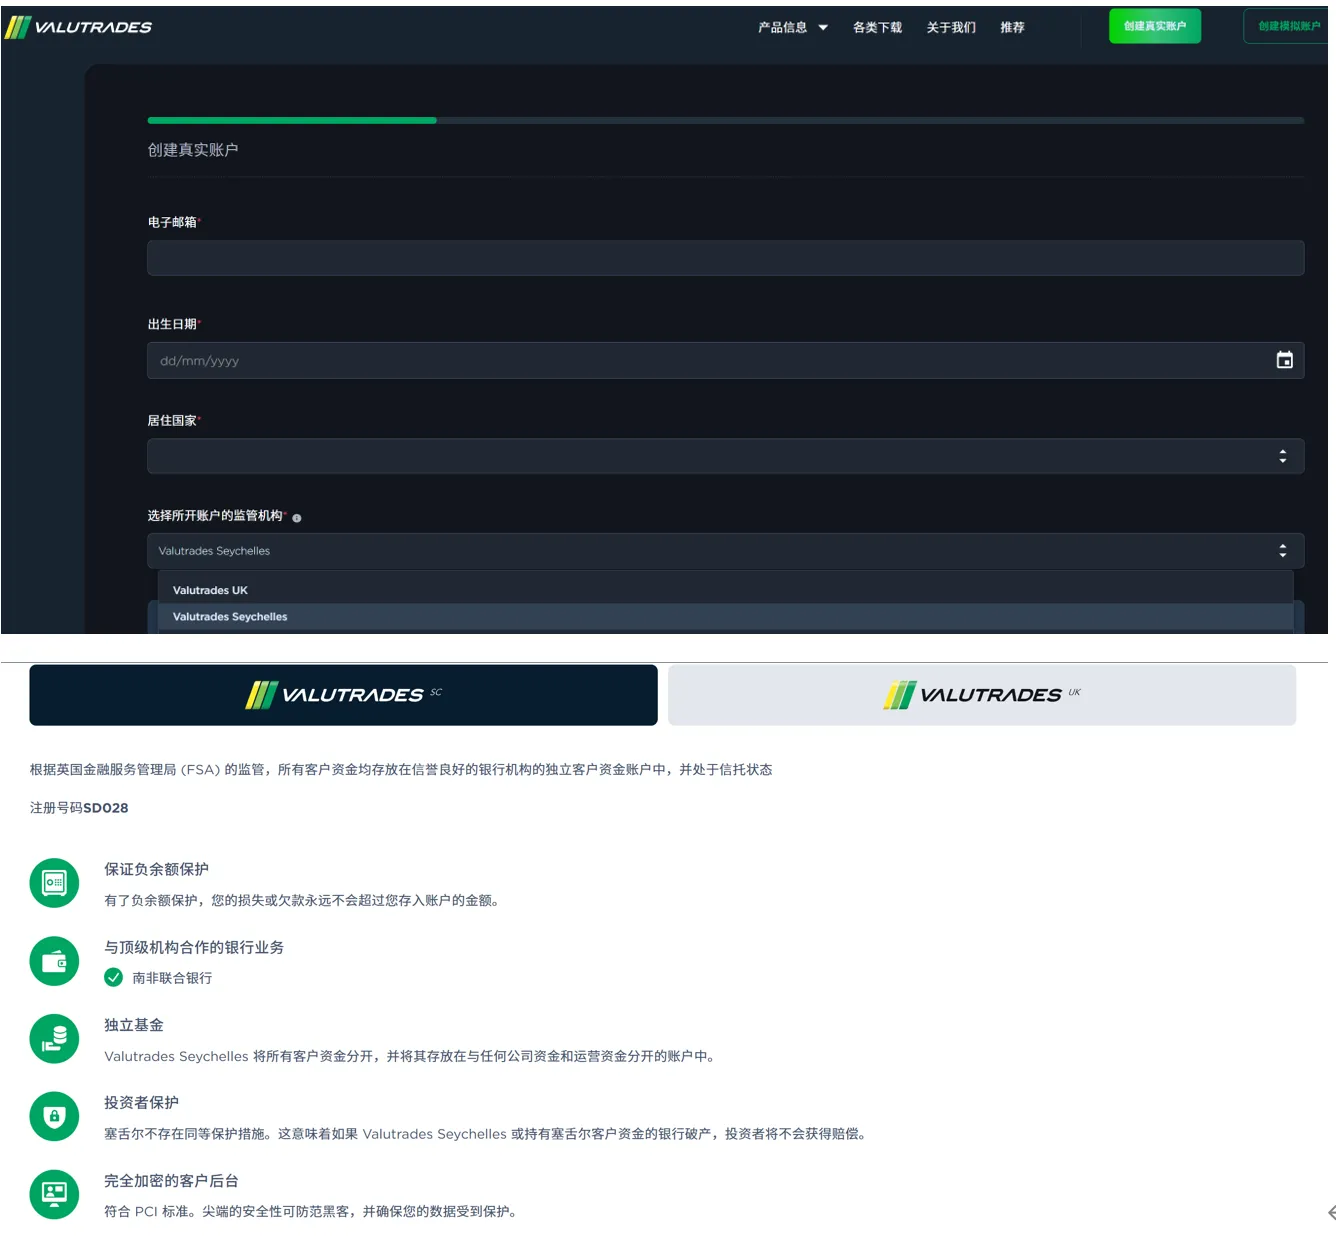
Task: Select the Valutrades UK option
Action: tap(725, 590)
